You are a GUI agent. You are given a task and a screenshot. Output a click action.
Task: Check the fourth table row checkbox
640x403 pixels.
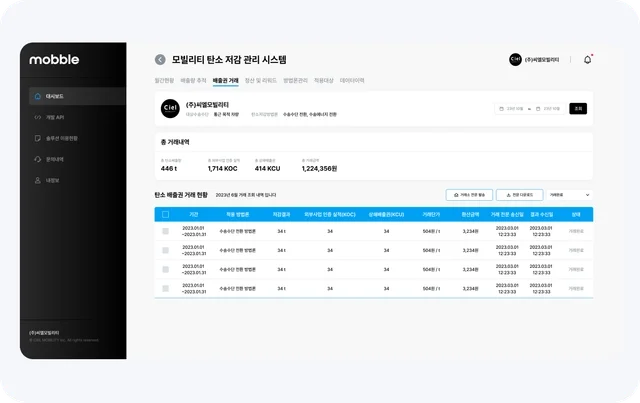tap(166, 289)
